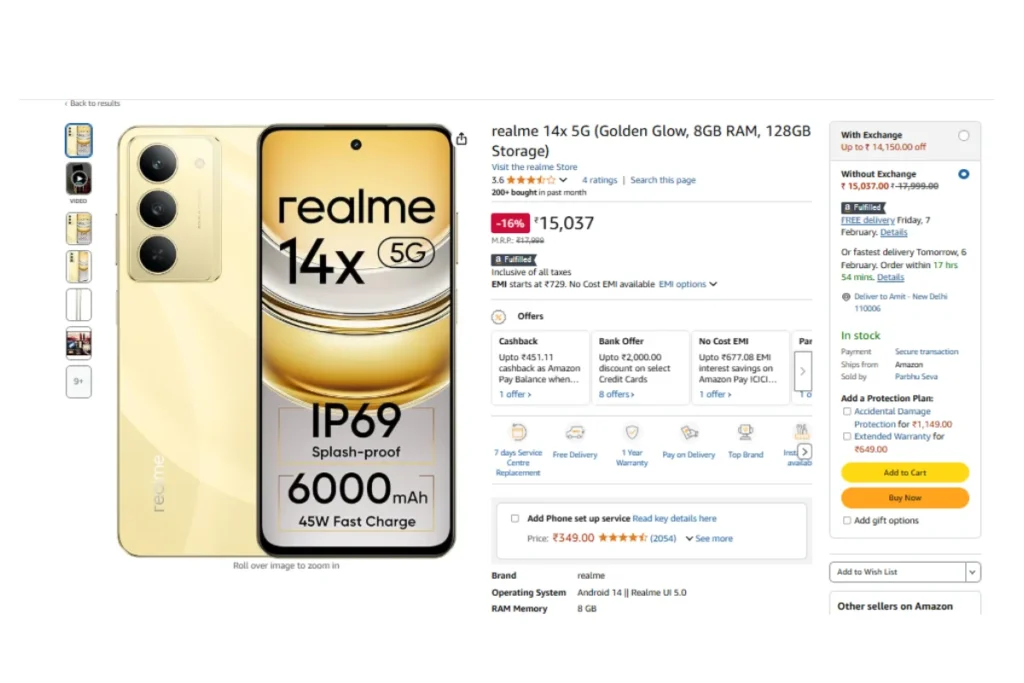The height and width of the screenshot is (683, 1024).
Task: Click the Top Brand trophy icon
Action: pyautogui.click(x=745, y=432)
